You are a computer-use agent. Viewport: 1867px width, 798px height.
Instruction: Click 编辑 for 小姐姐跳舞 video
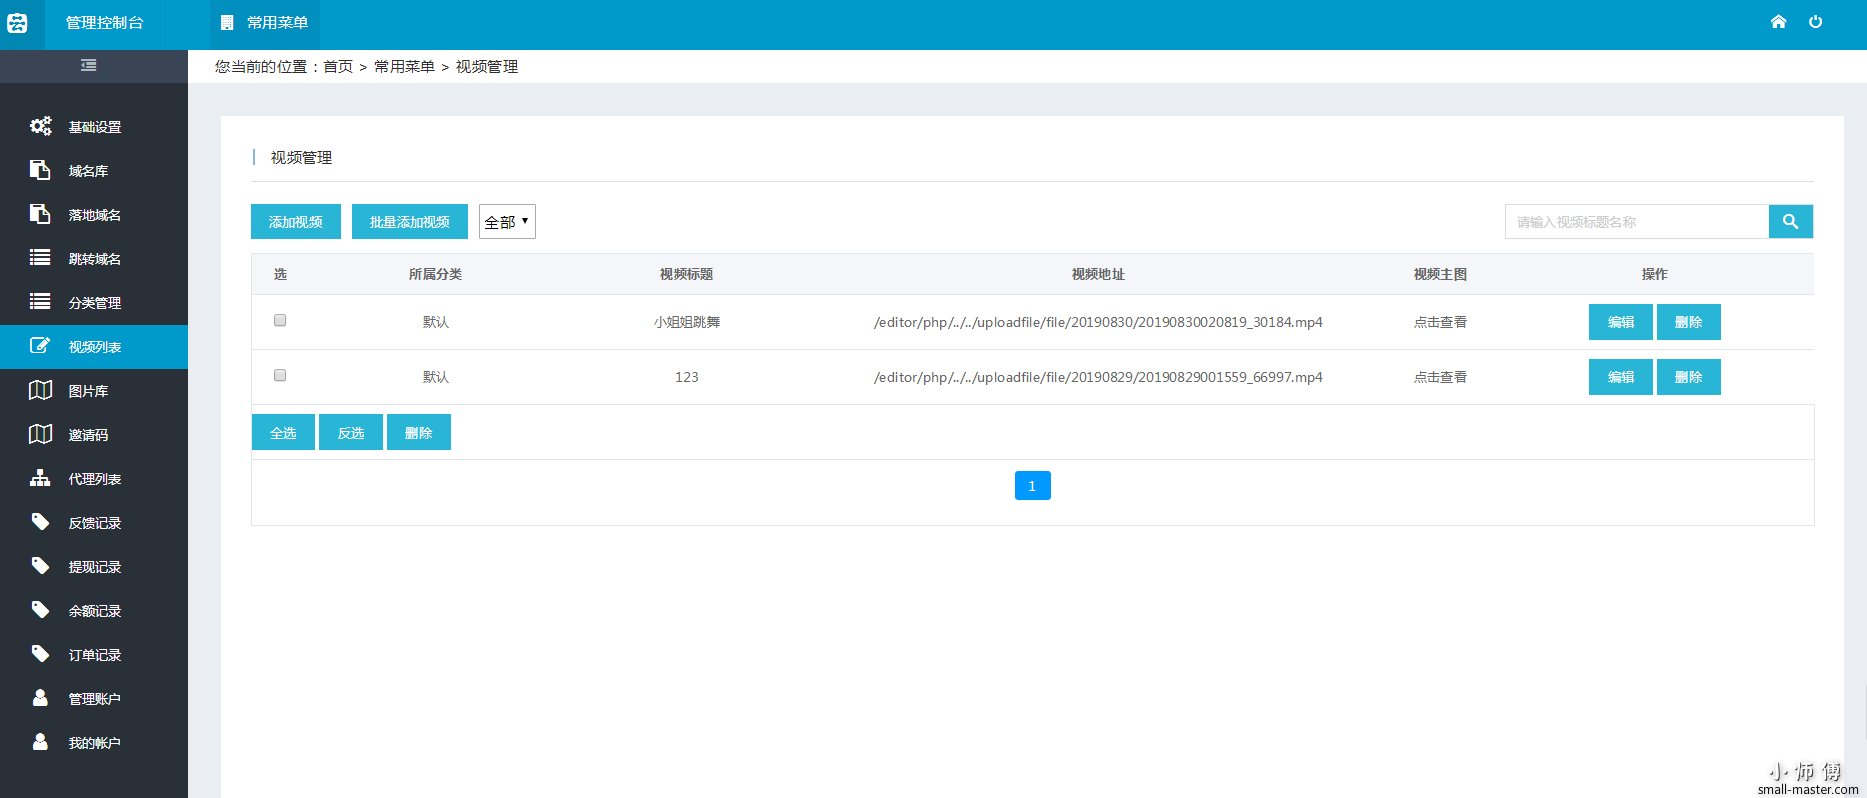pyautogui.click(x=1621, y=322)
